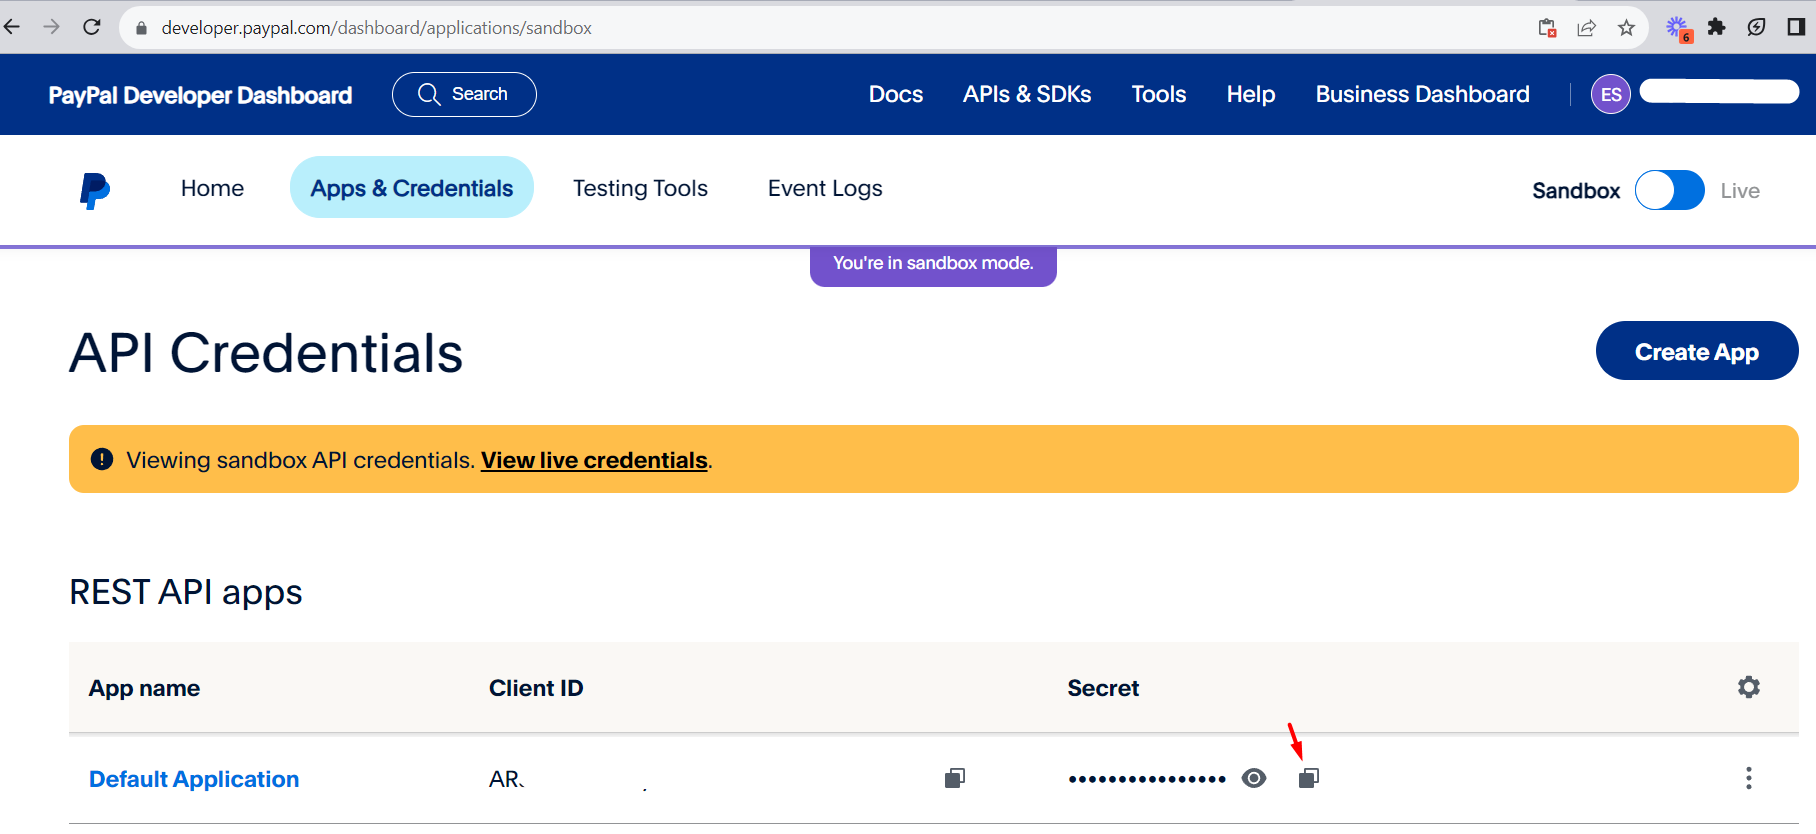Click the Secret column header

pos(1103,688)
